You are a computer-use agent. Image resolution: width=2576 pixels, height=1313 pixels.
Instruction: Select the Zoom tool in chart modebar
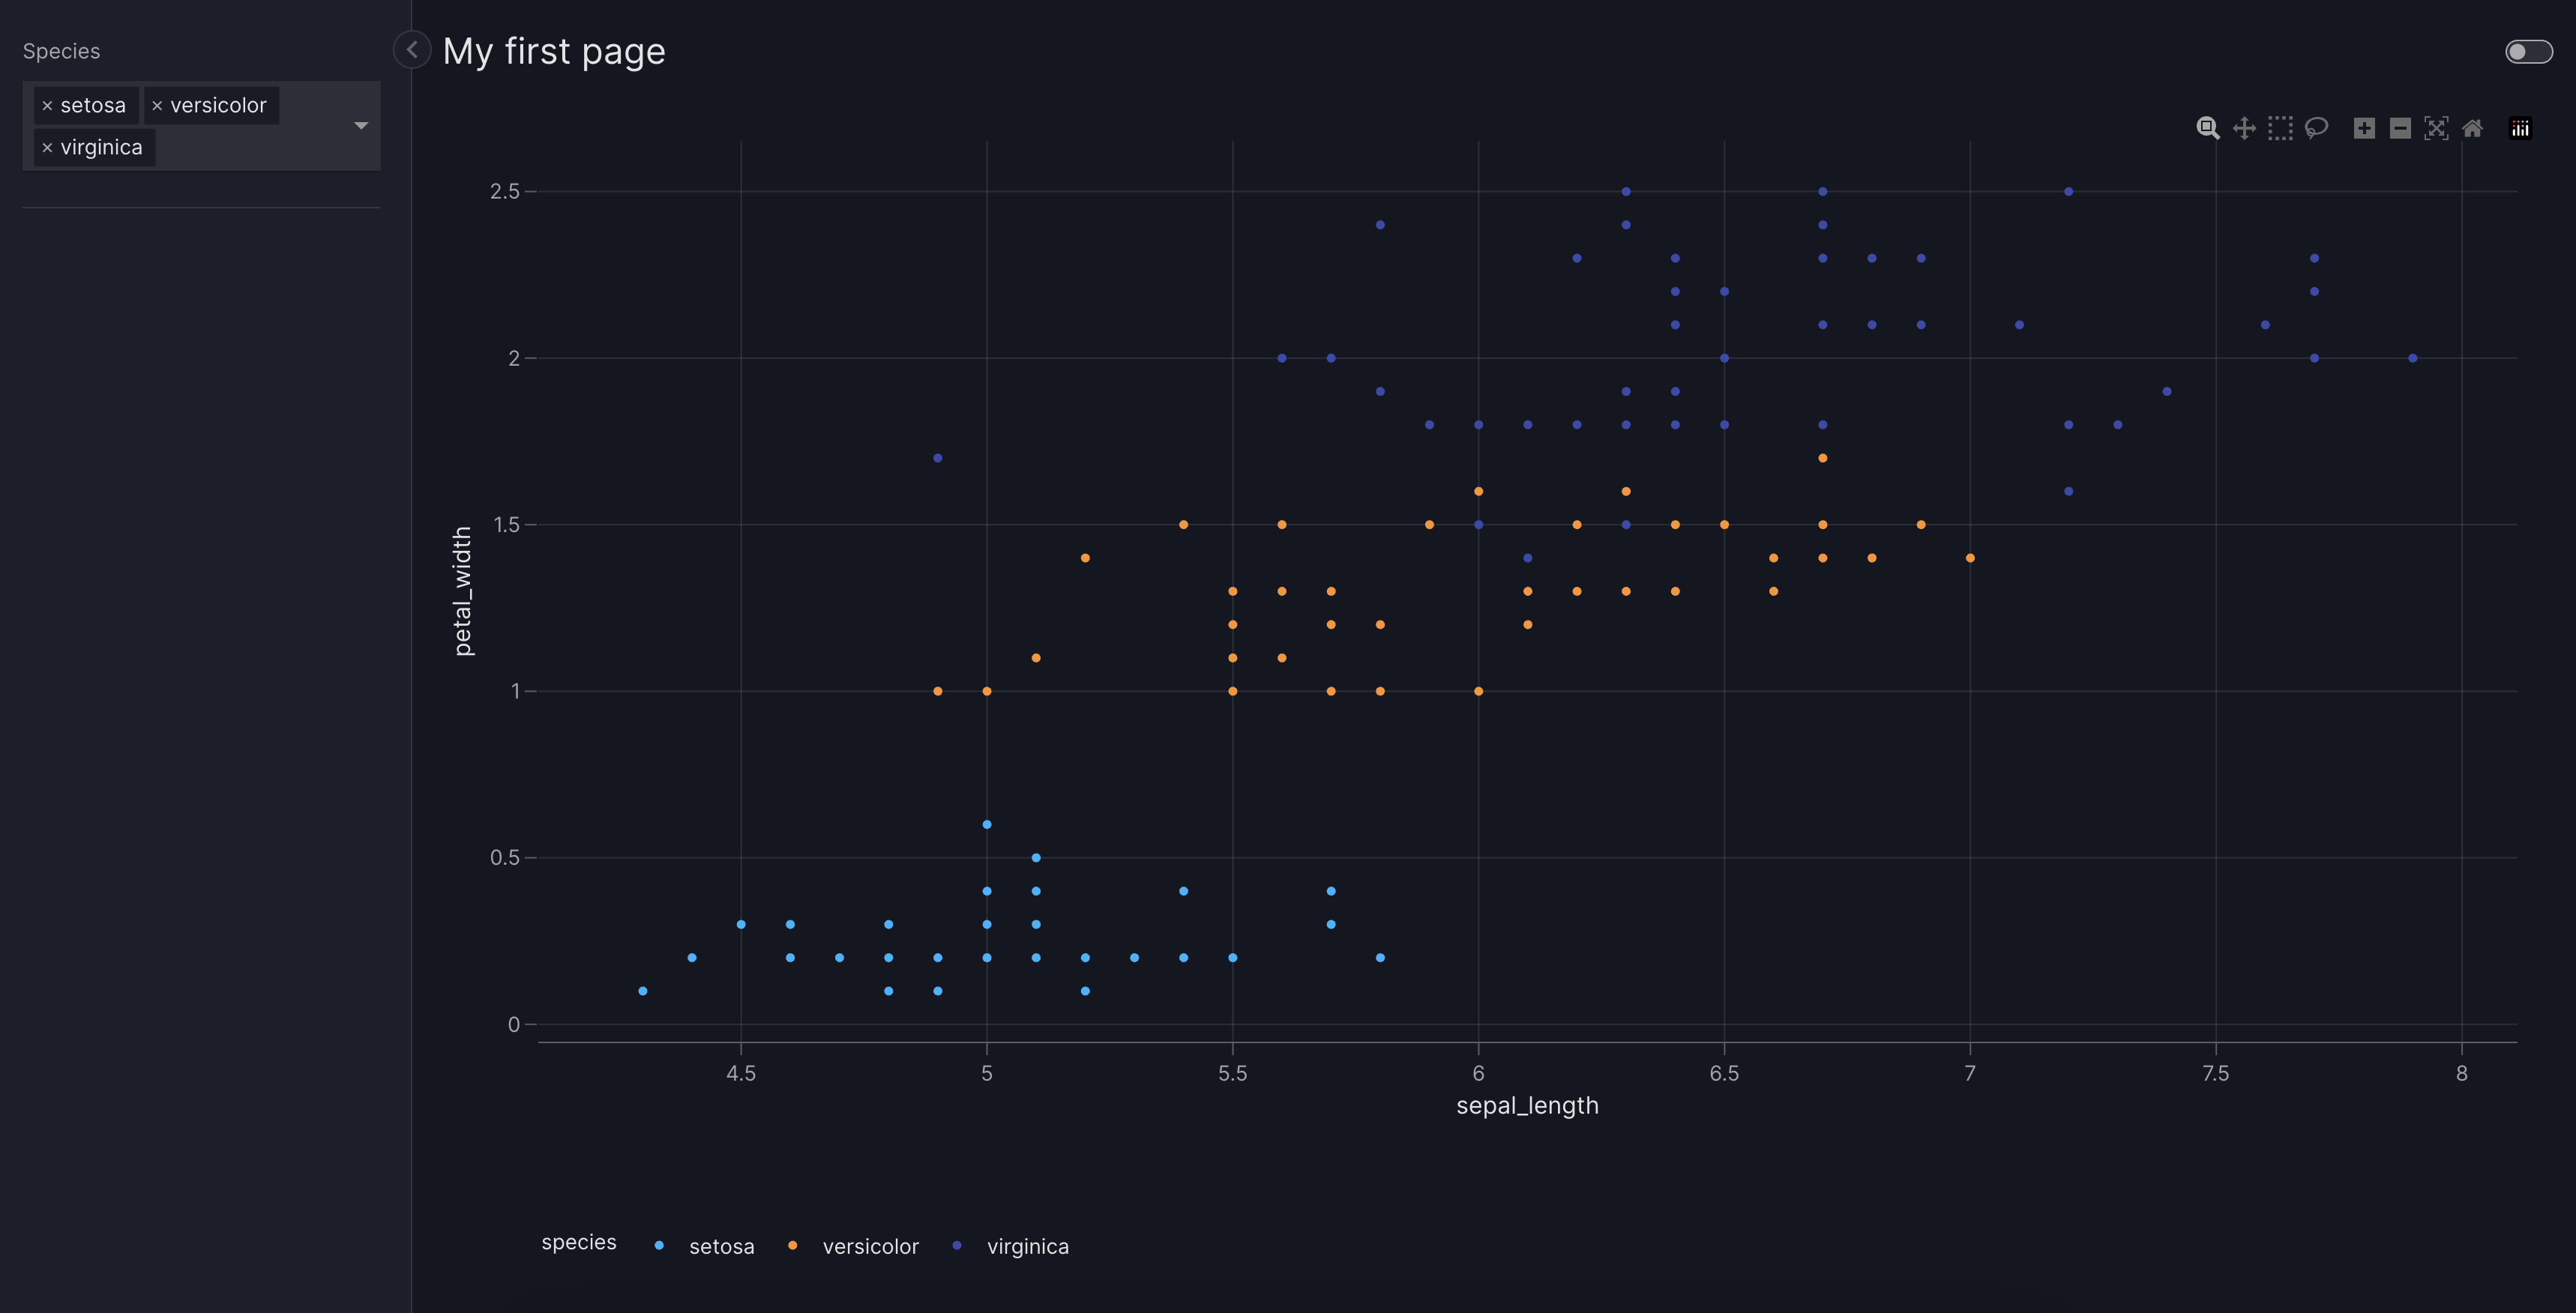pos(2207,128)
